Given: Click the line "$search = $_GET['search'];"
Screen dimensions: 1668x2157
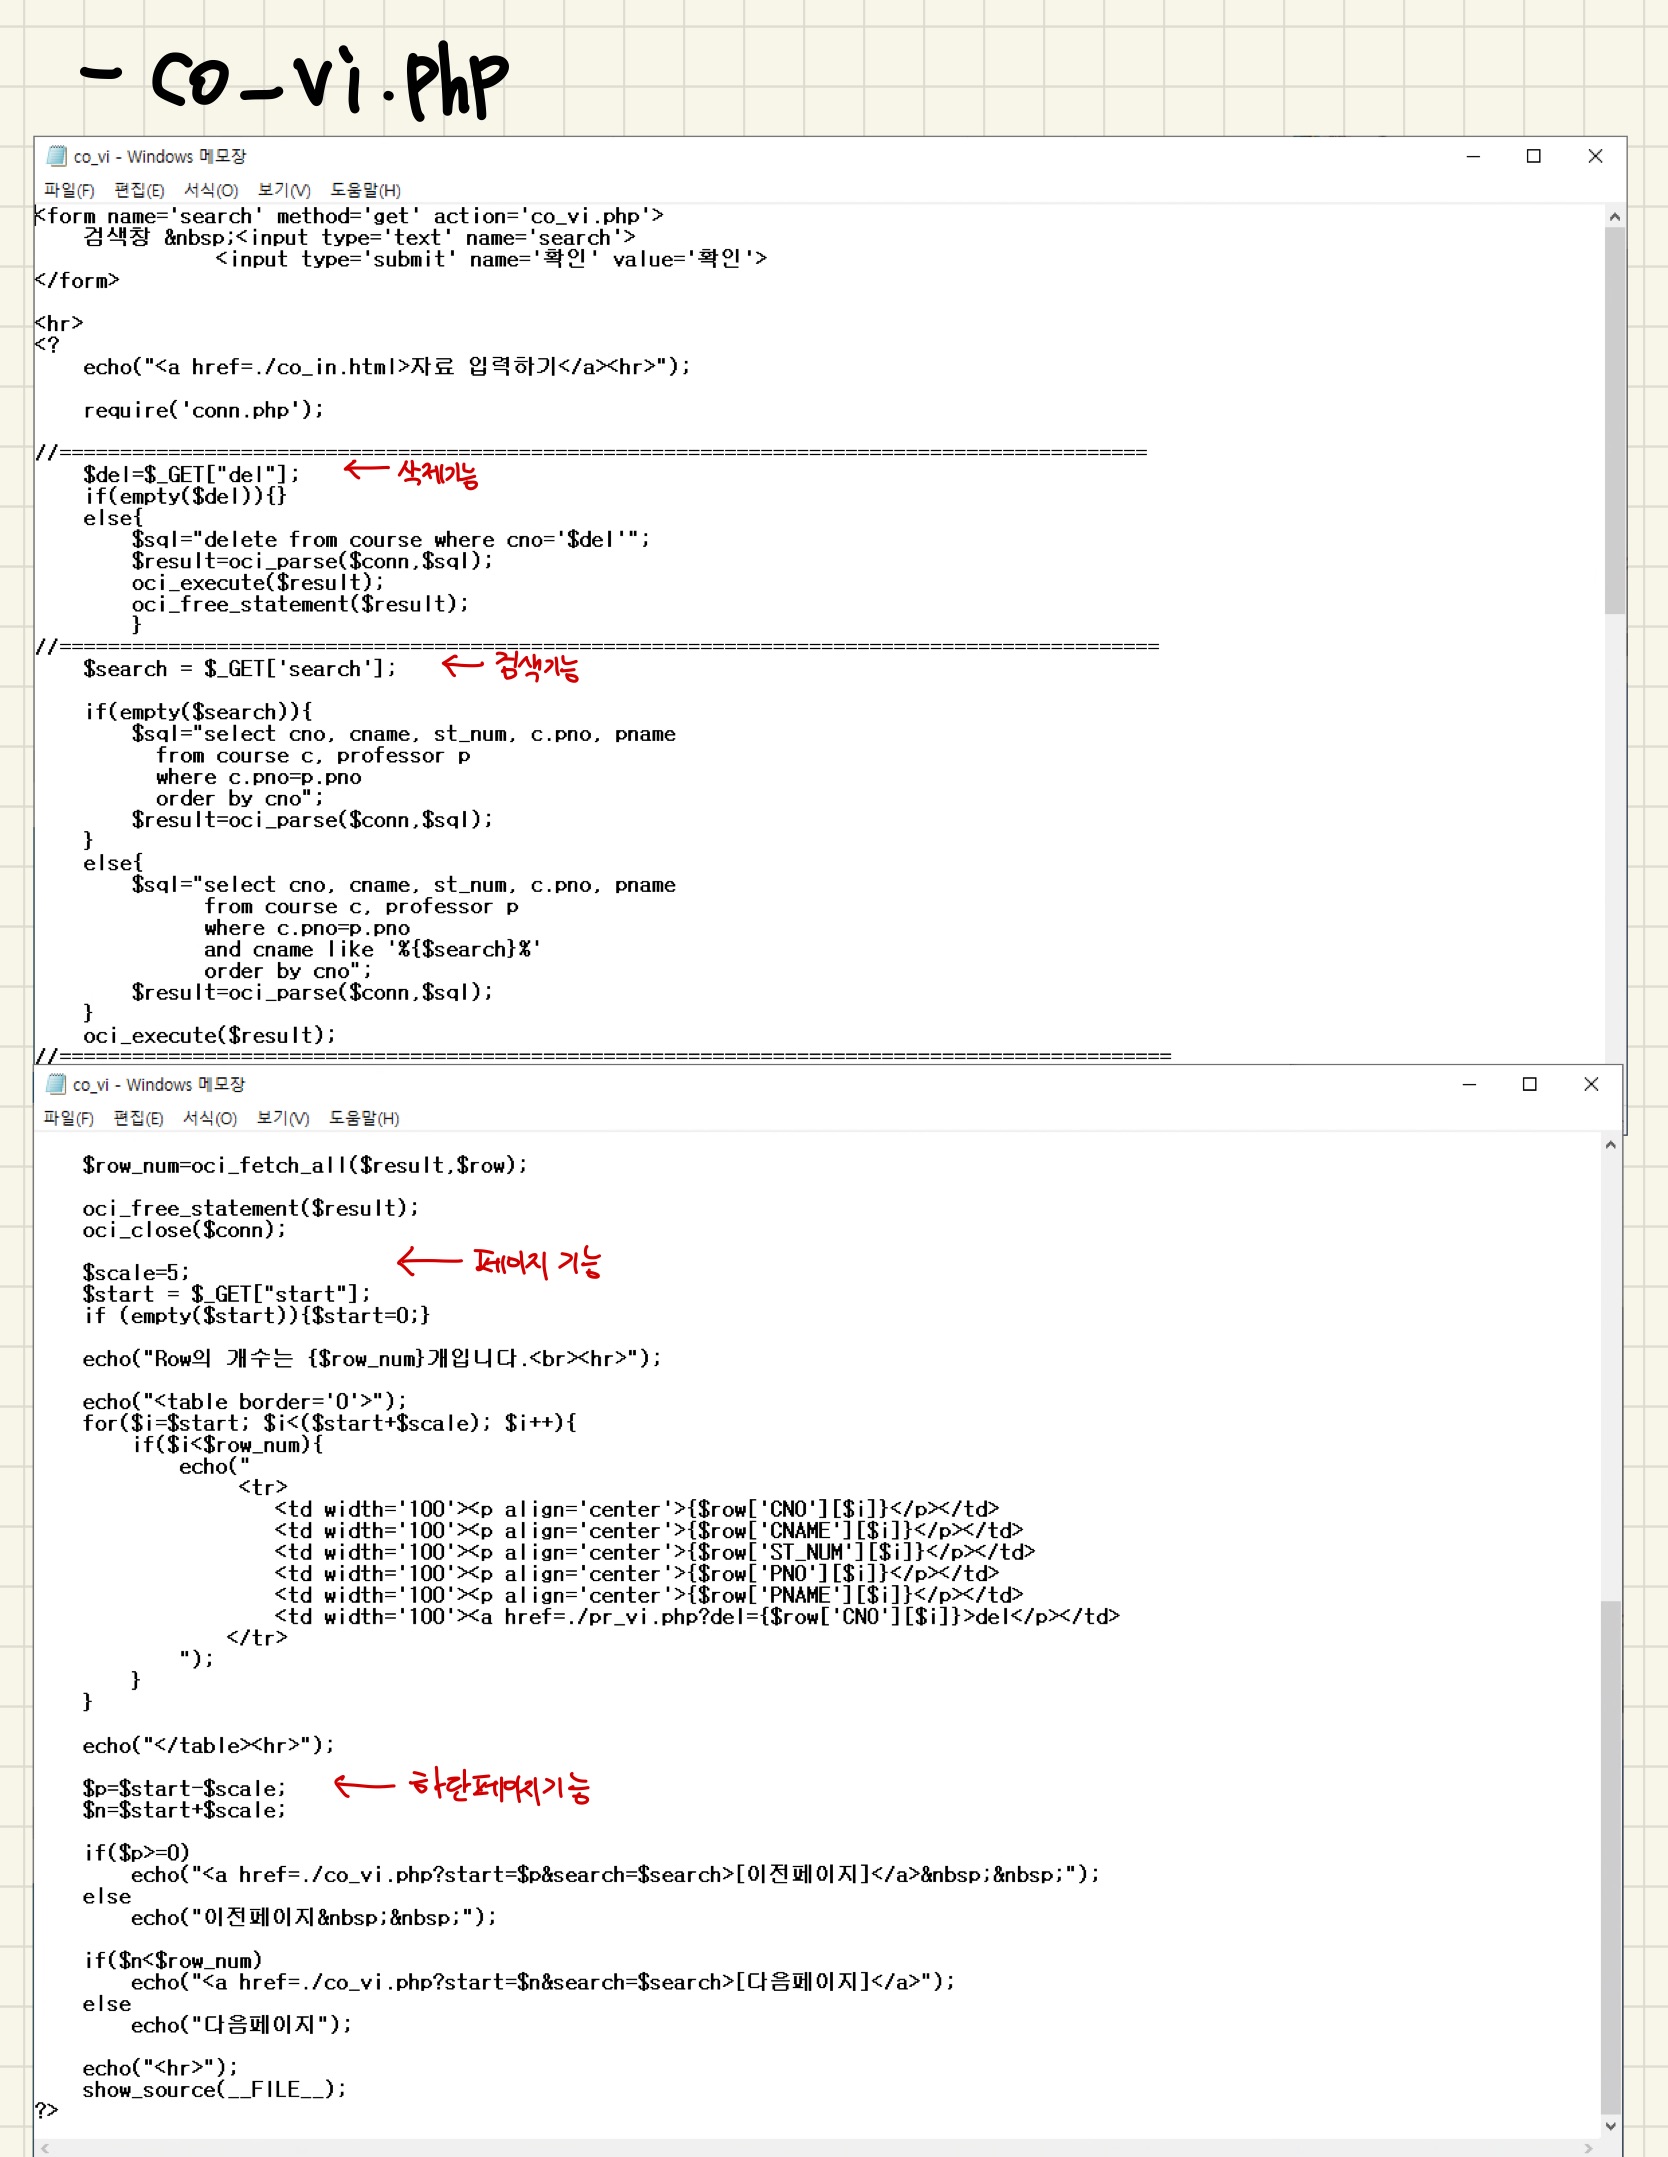Looking at the screenshot, I should [239, 668].
